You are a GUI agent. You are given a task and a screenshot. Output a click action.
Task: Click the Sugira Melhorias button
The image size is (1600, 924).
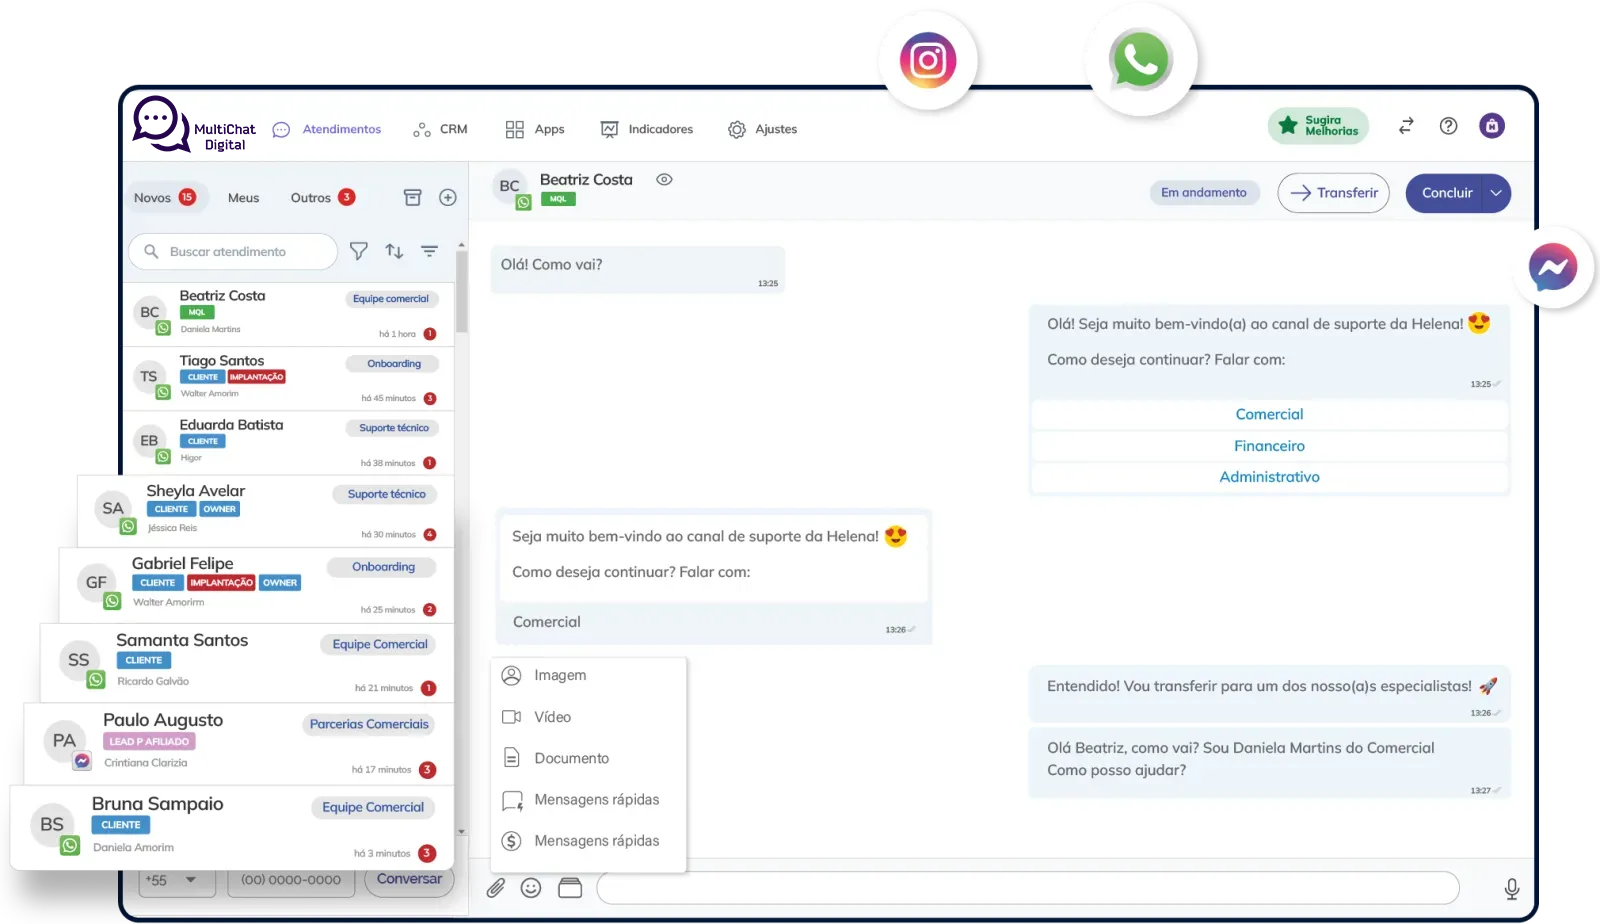[x=1318, y=126]
